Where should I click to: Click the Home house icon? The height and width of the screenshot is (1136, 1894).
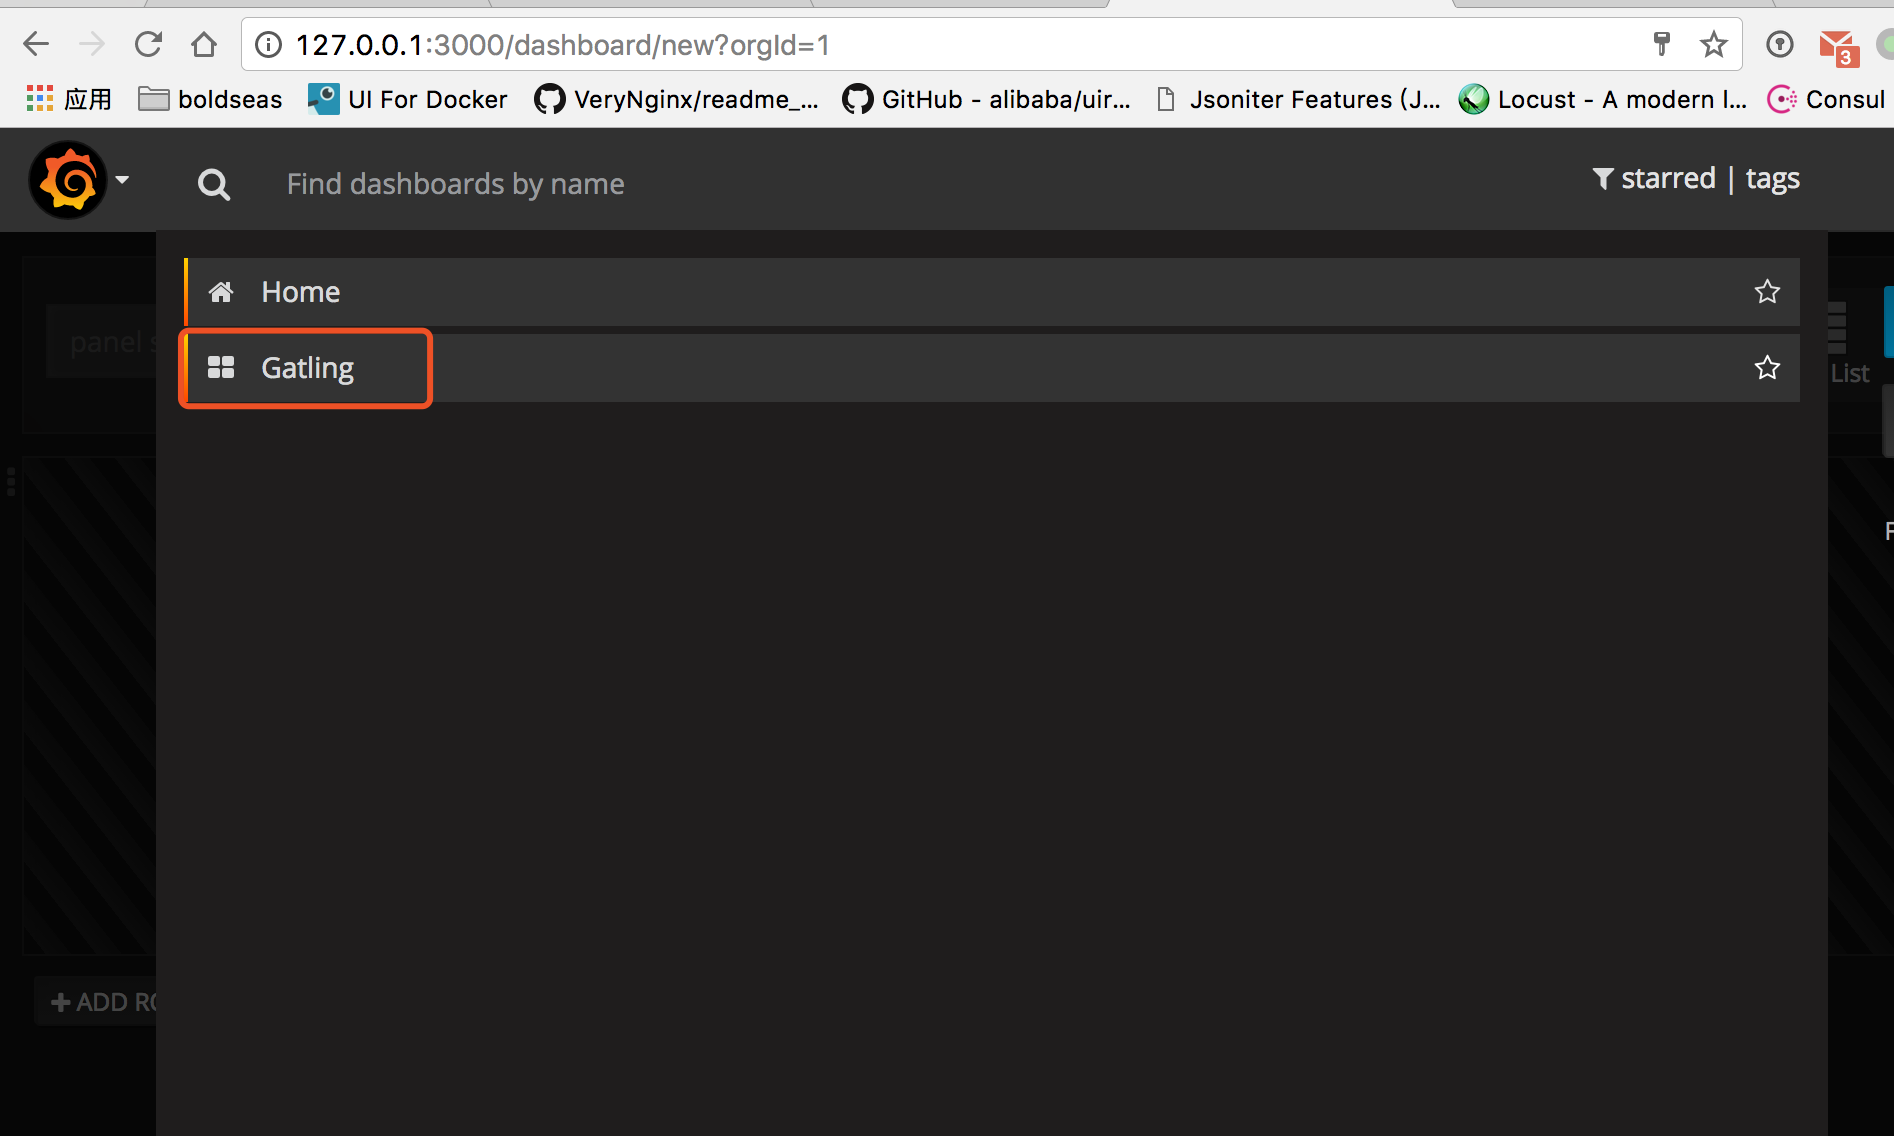coord(221,292)
